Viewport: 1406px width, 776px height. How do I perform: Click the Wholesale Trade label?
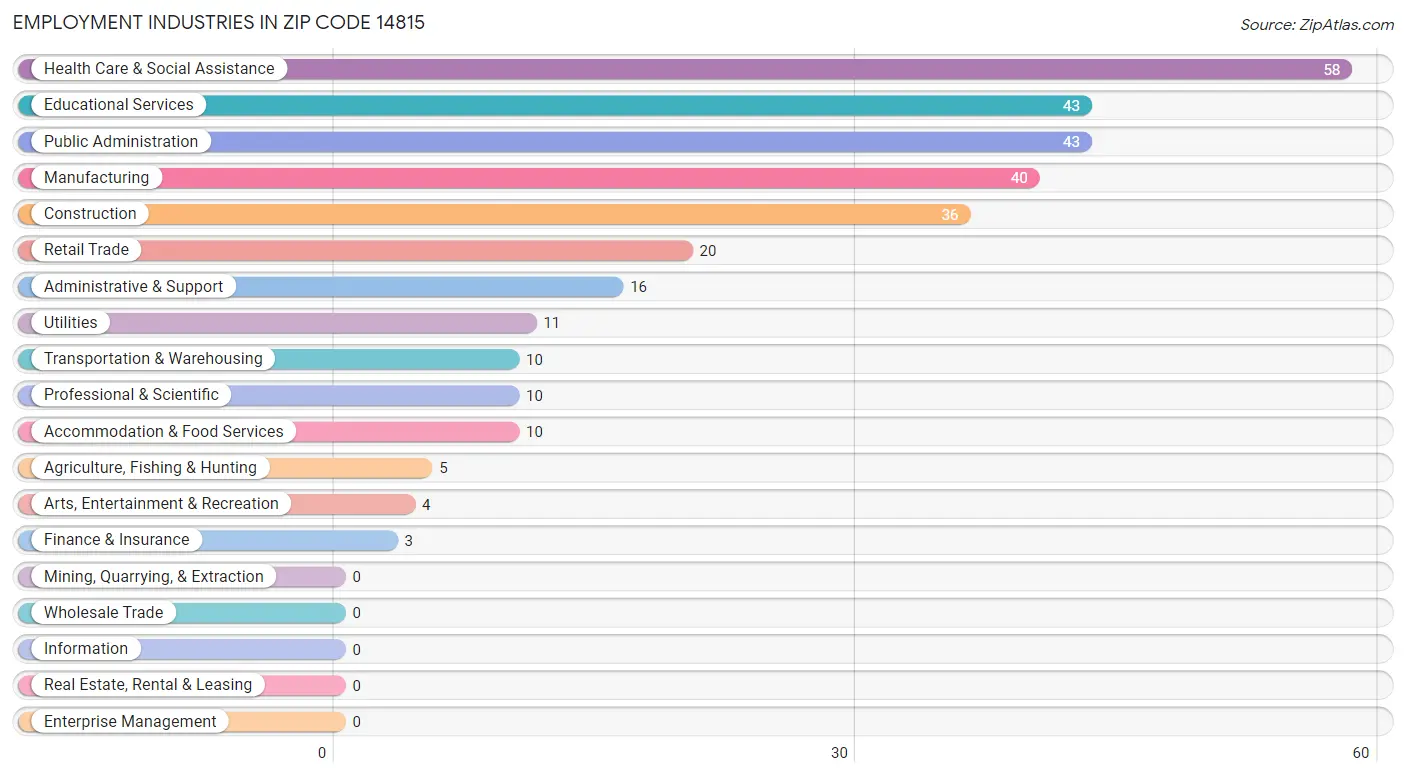103,613
